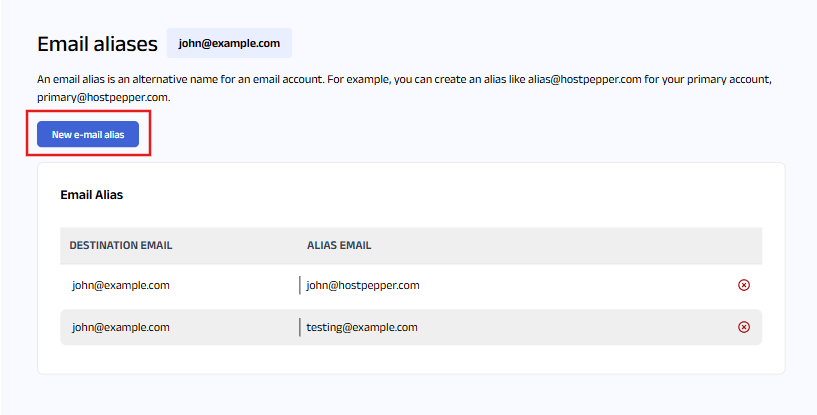Click destination john@example.com in the first row
The width and height of the screenshot is (817, 415).
pos(121,285)
